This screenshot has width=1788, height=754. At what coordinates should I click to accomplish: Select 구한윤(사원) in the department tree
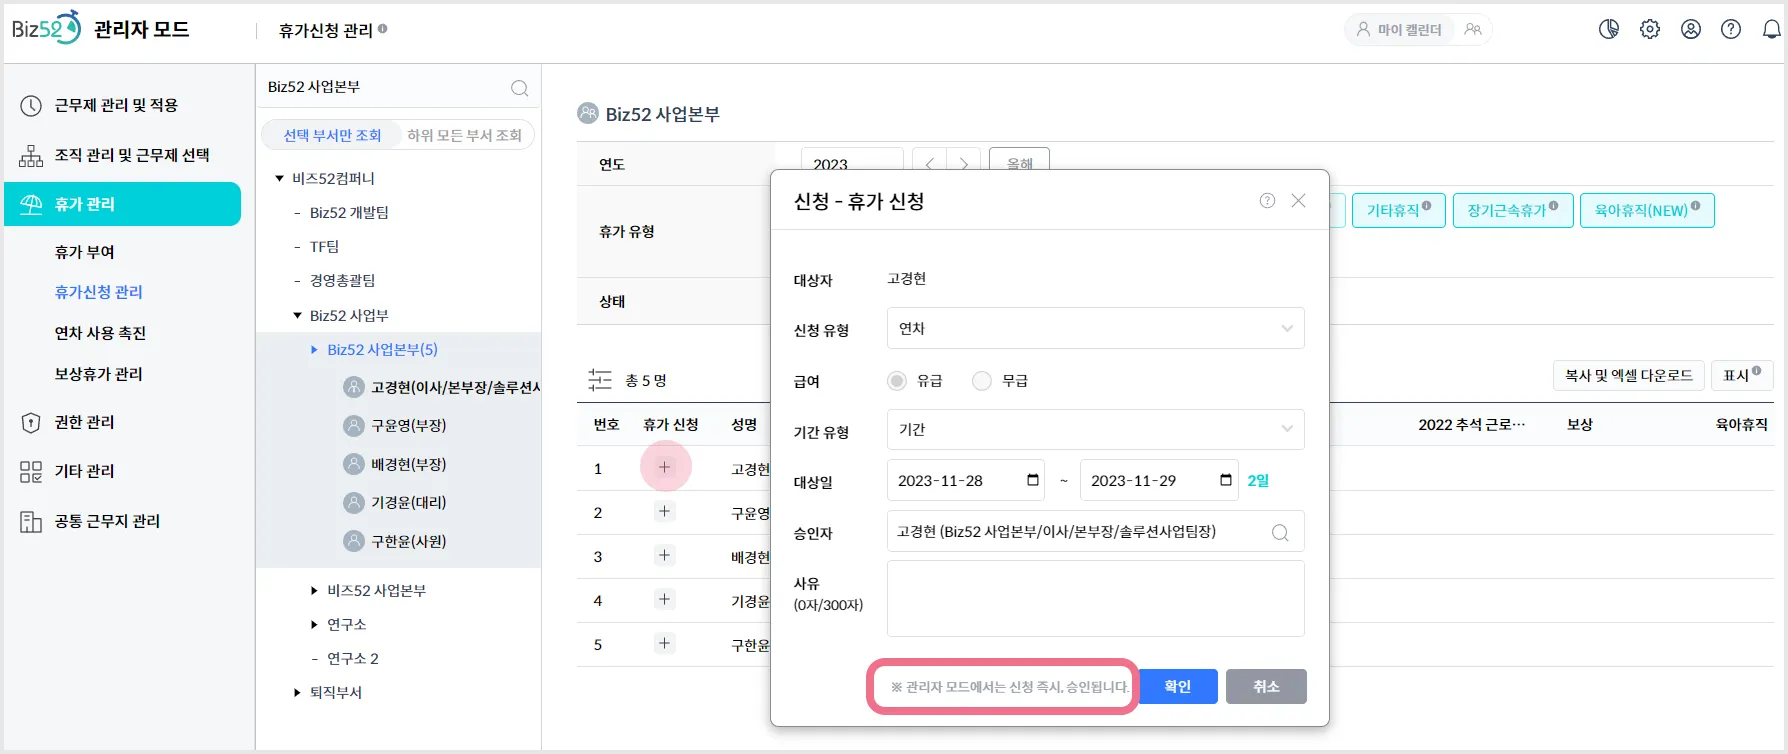[409, 542]
